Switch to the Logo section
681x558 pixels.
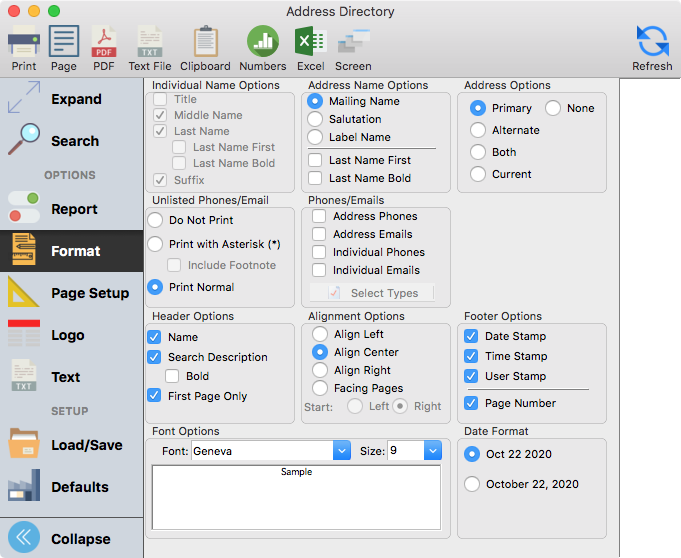(x=71, y=335)
